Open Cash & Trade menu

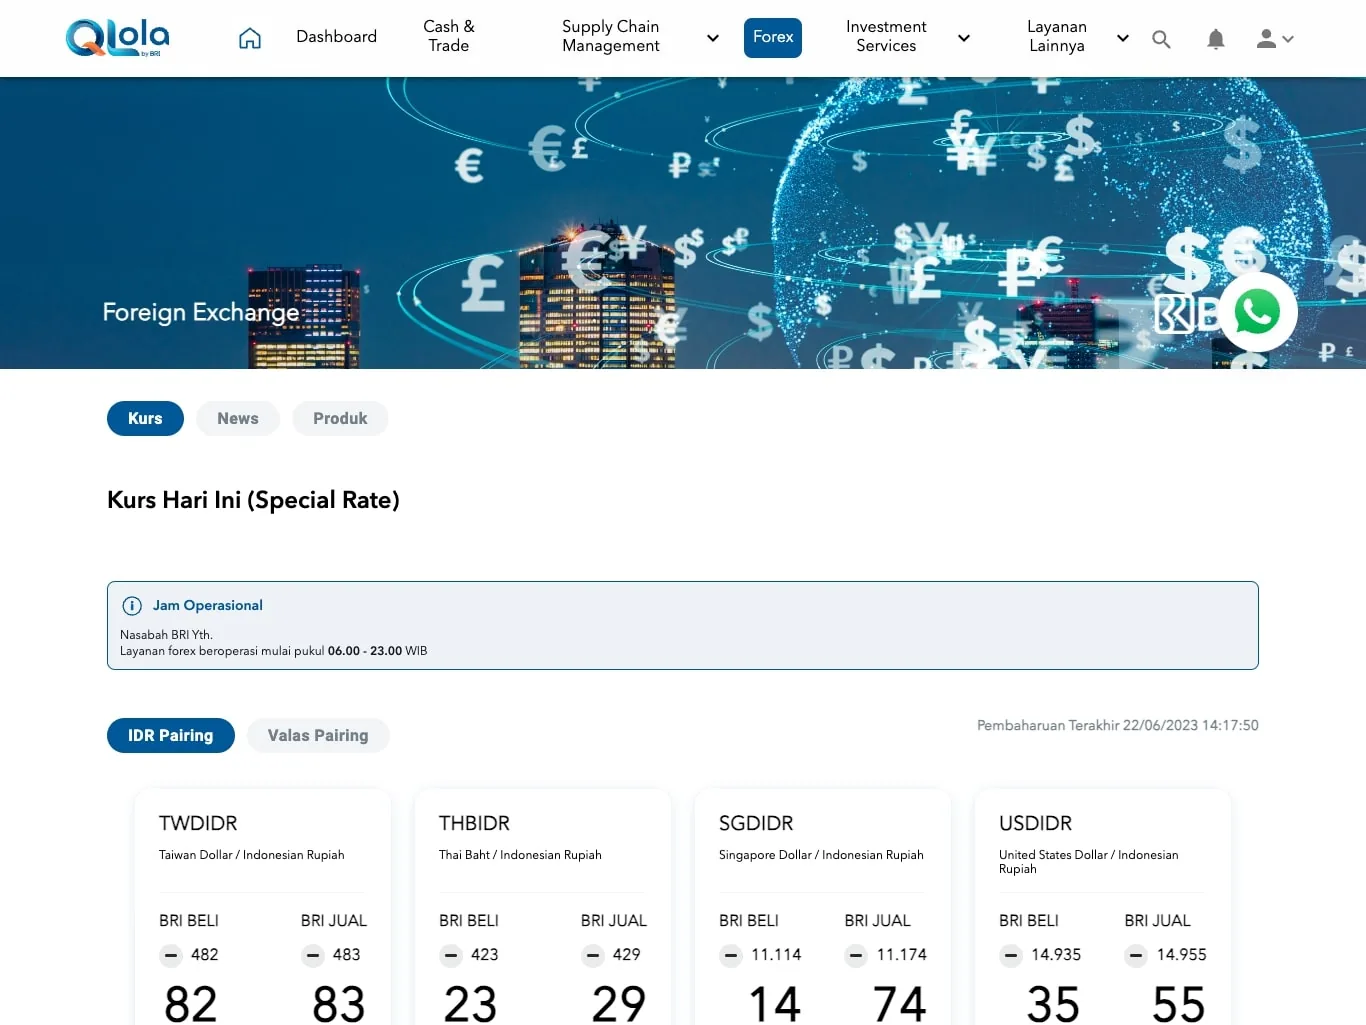[x=449, y=36]
